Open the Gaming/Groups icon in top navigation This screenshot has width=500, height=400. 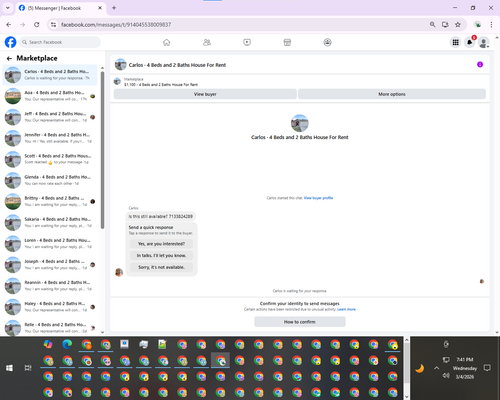328,42
